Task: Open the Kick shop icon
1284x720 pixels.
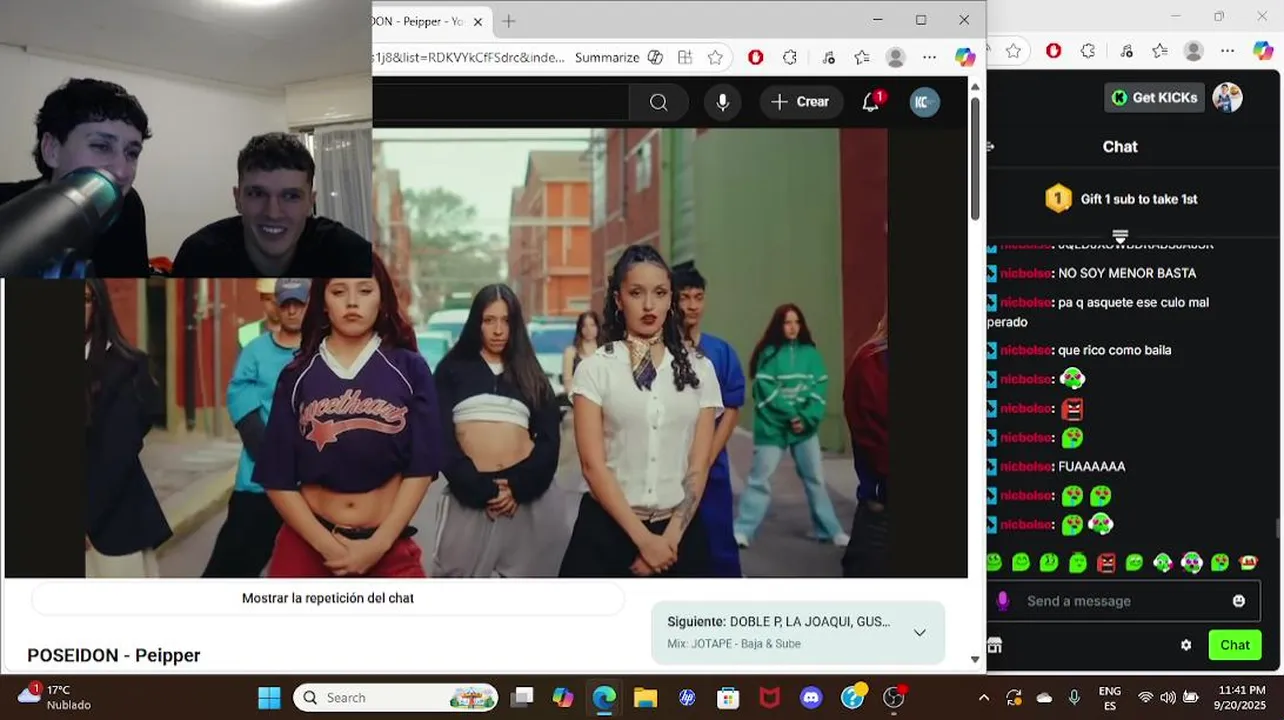Action: point(994,645)
